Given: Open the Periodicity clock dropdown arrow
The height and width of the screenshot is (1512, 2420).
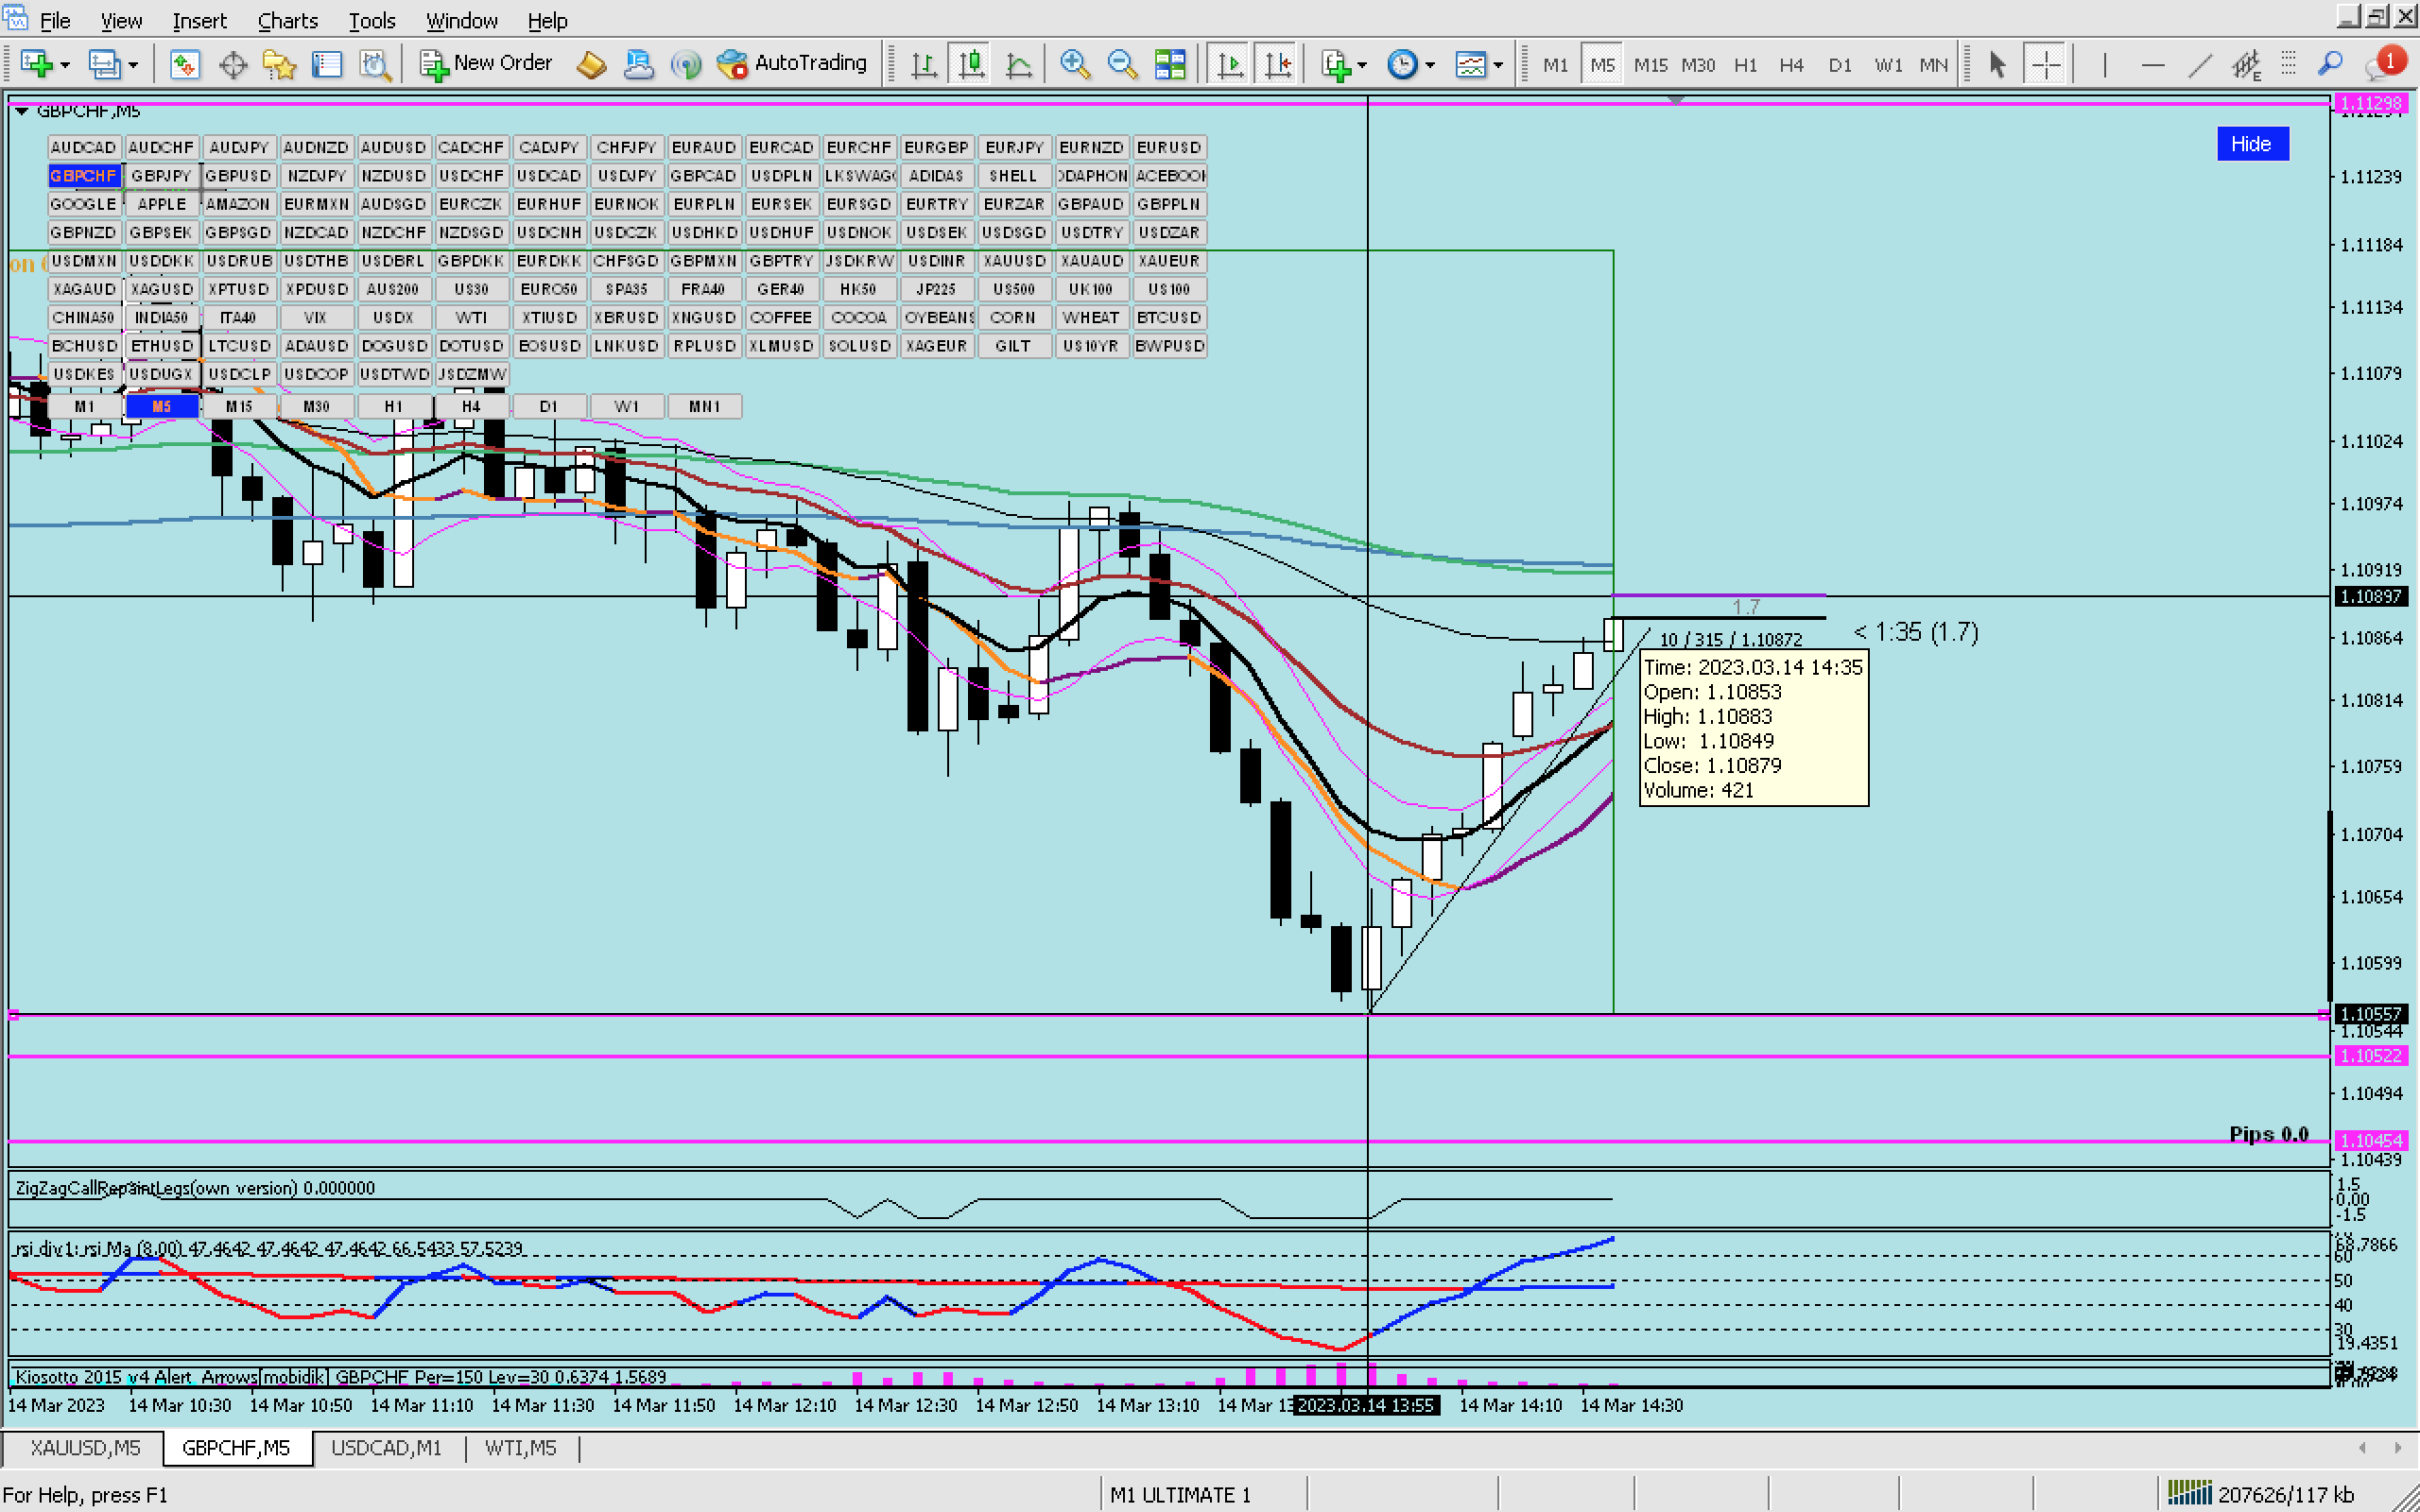Looking at the screenshot, I should 1430,66.
